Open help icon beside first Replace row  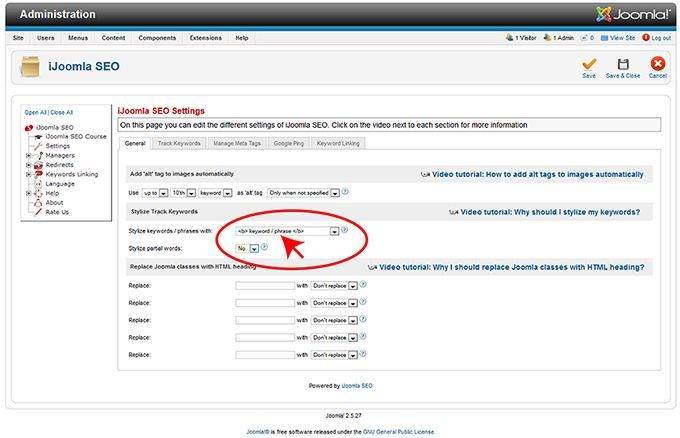[x=363, y=284]
